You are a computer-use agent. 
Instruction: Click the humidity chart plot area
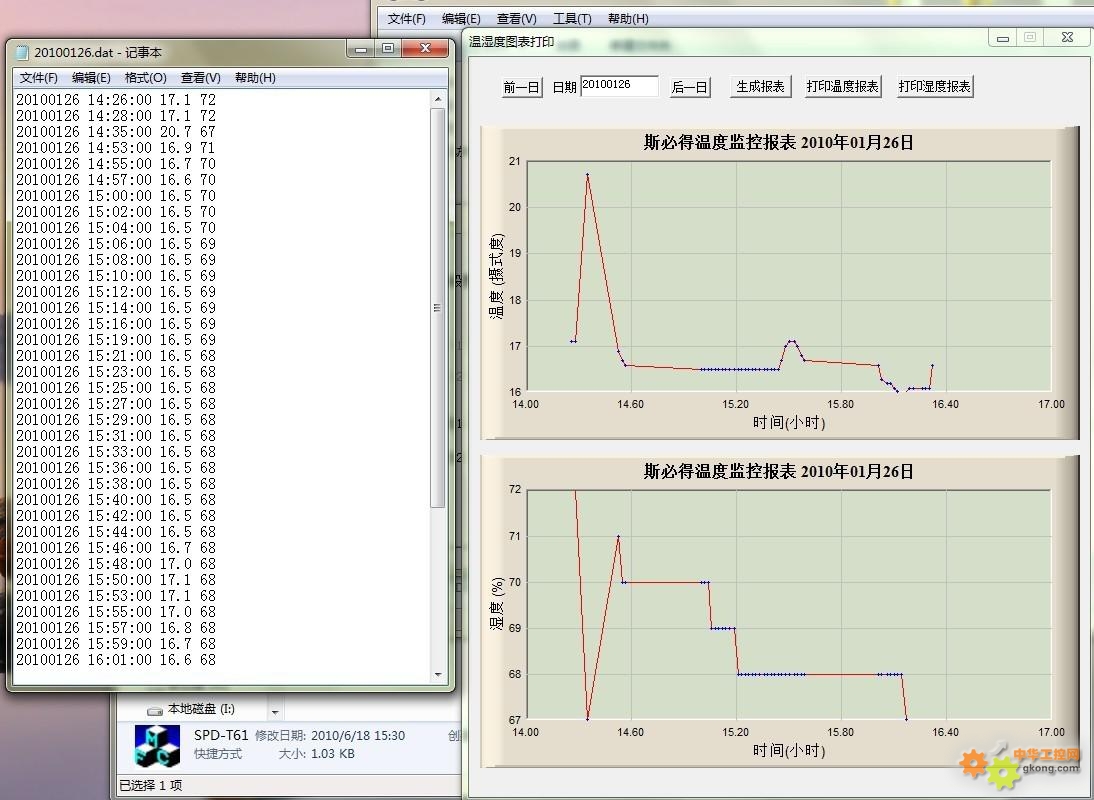788,605
